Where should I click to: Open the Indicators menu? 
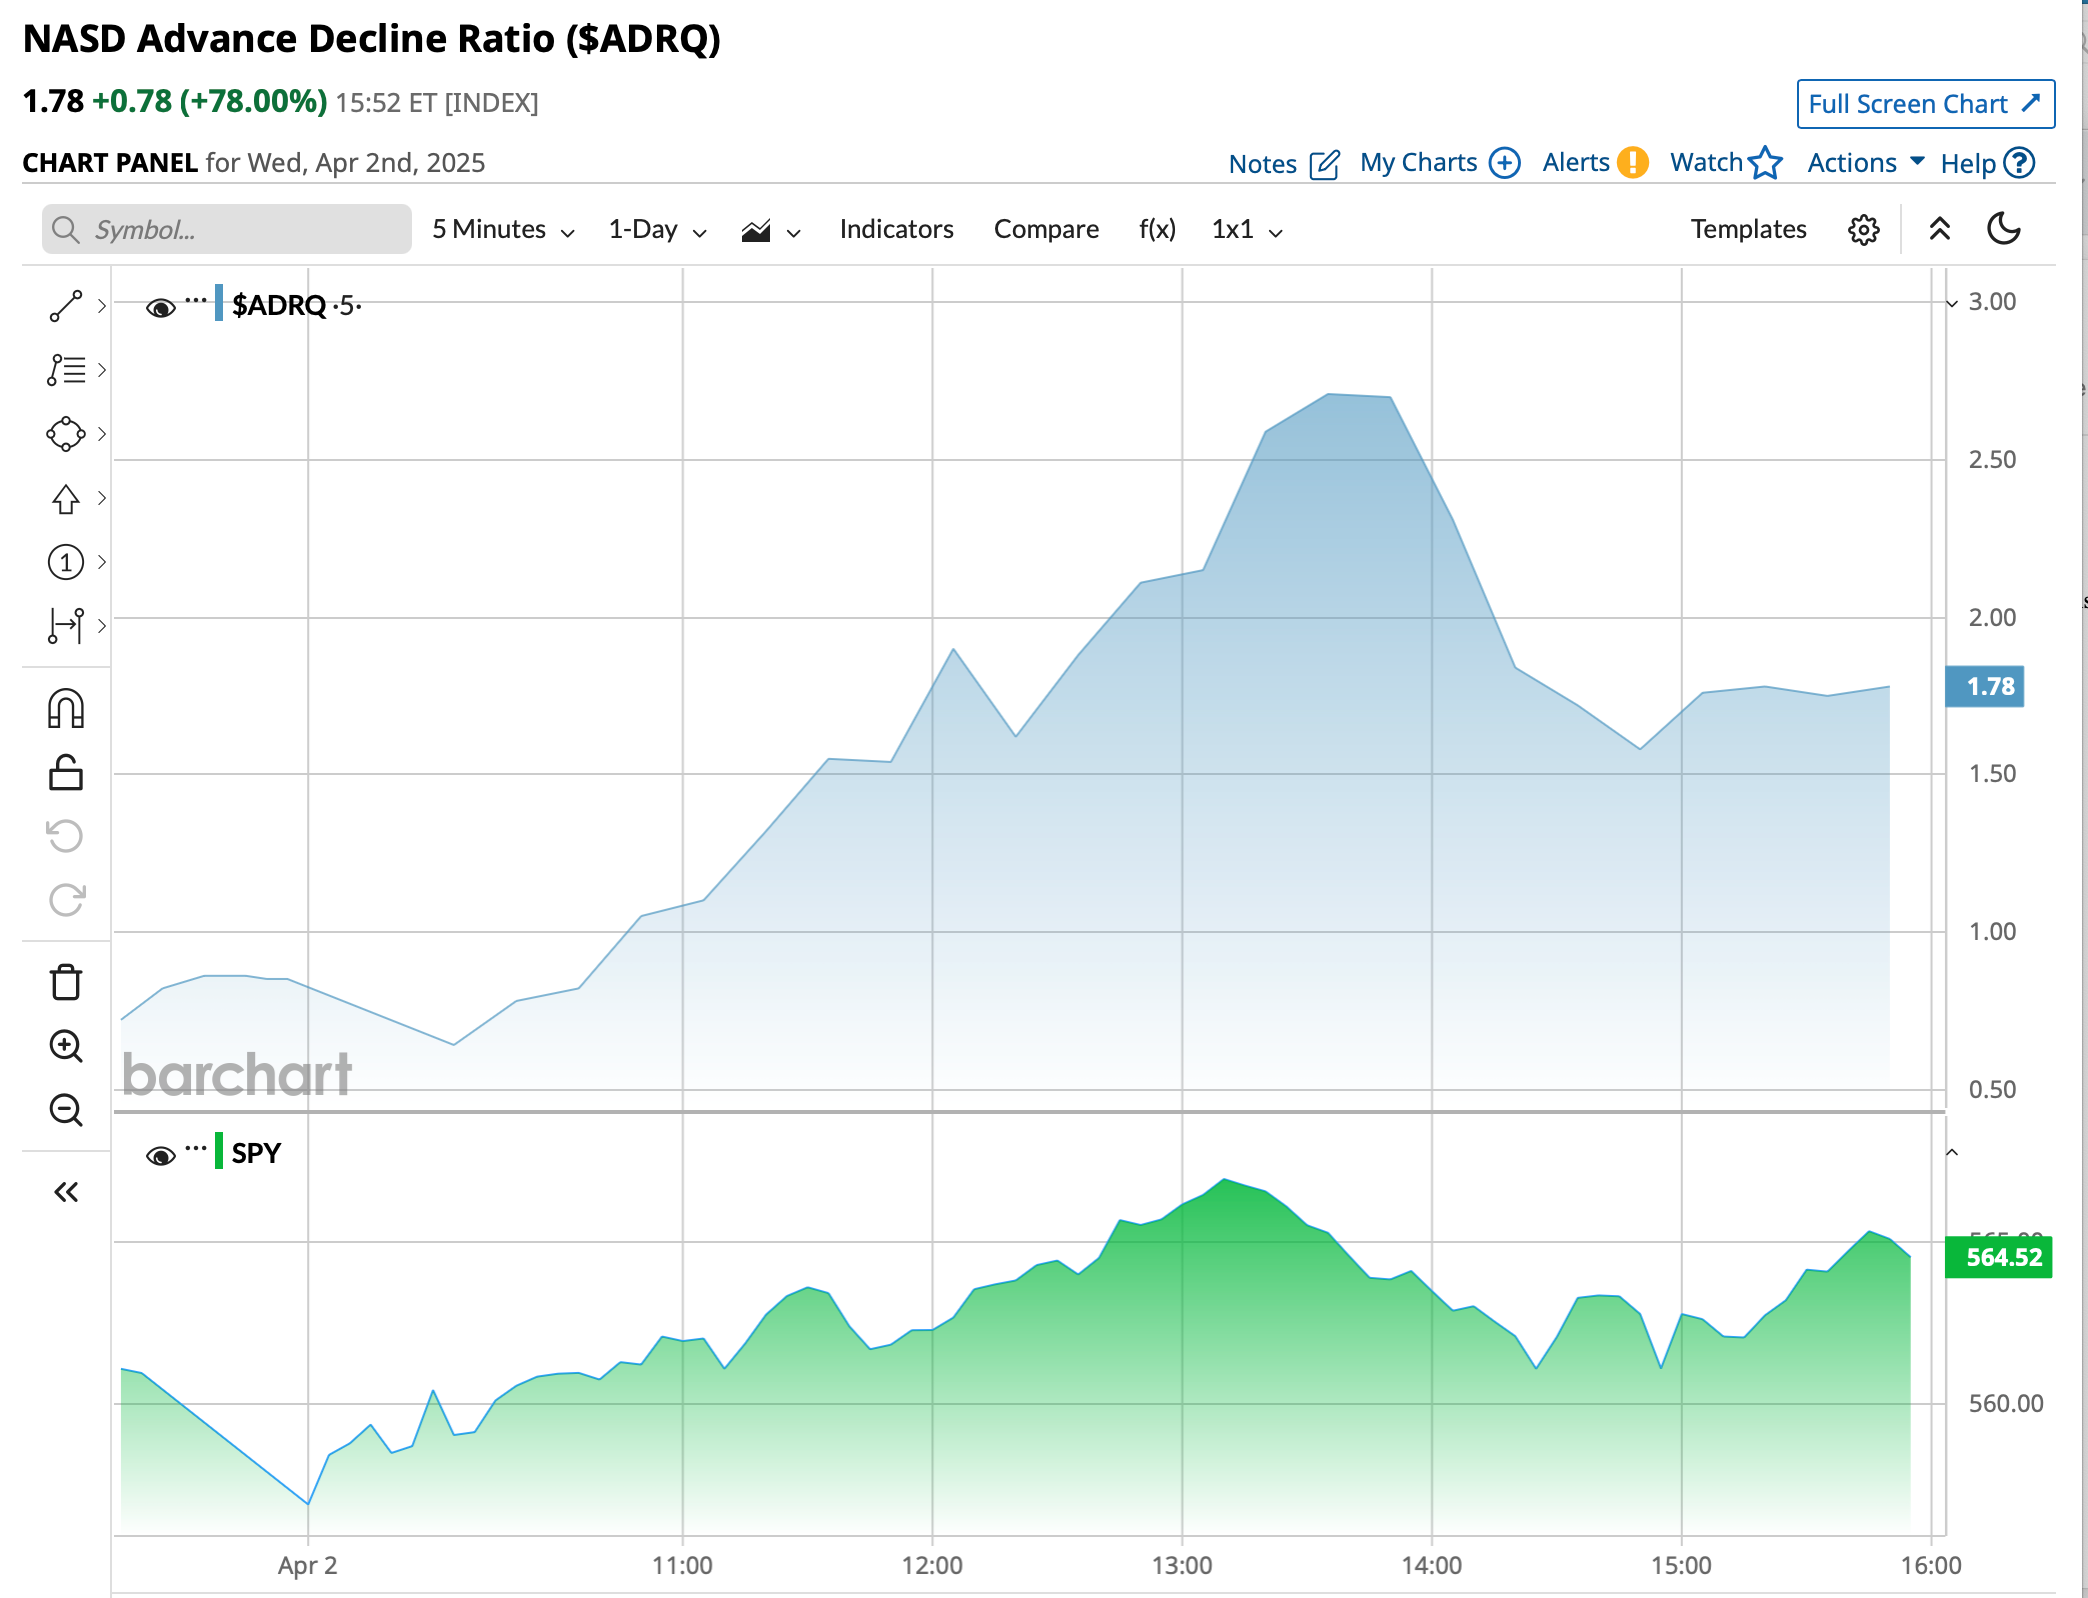click(896, 230)
